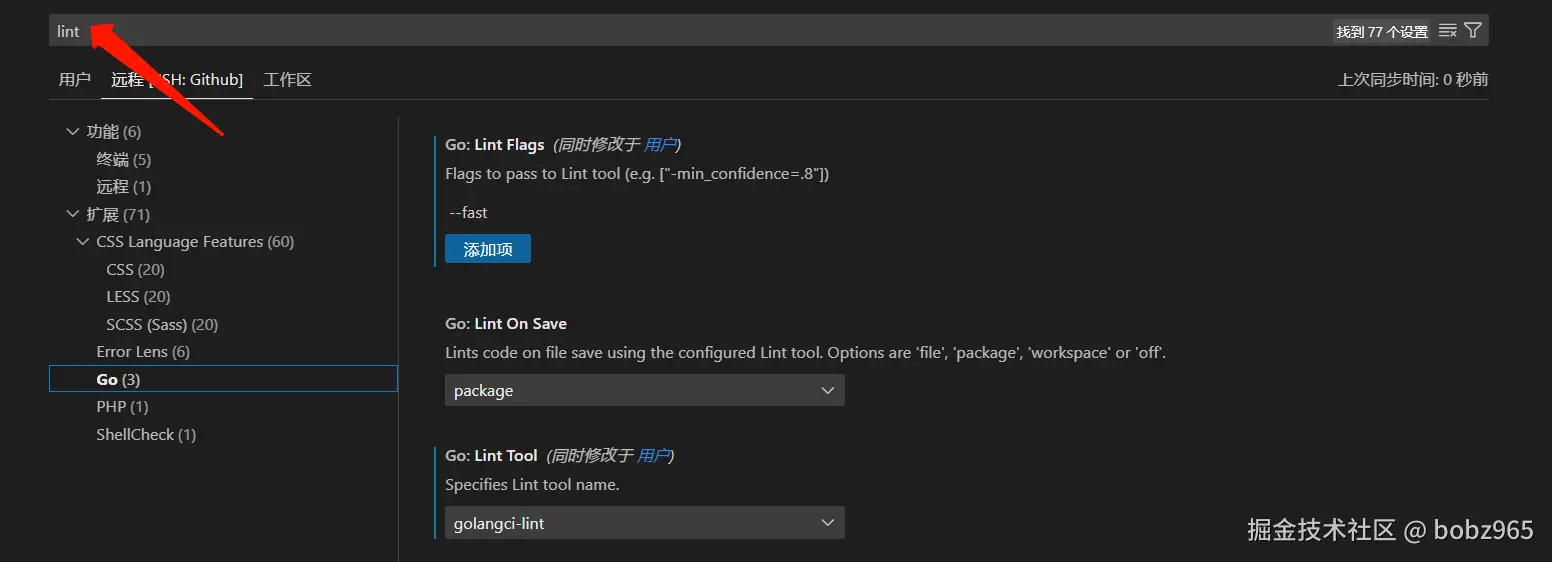This screenshot has height=562, width=1552.
Task: Click the 添加项 button under Lint Flags
Action: coord(488,249)
